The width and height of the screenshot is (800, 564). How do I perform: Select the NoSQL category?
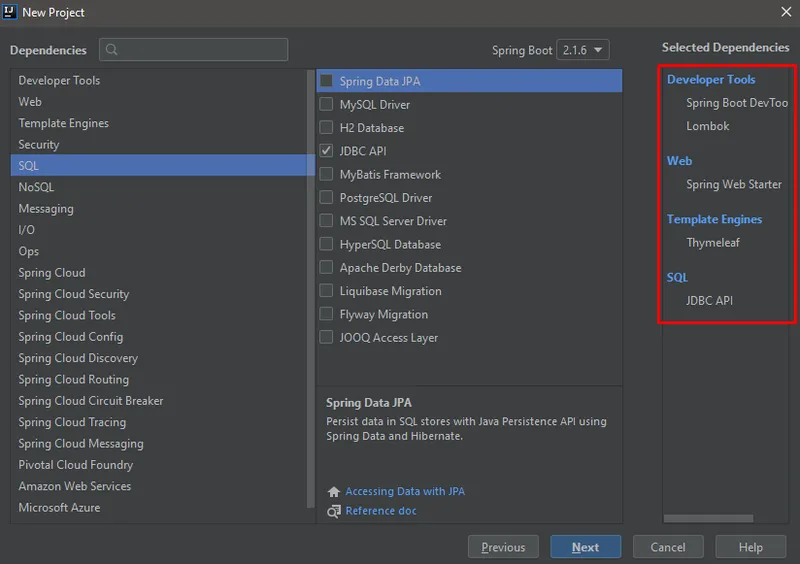click(x=159, y=187)
